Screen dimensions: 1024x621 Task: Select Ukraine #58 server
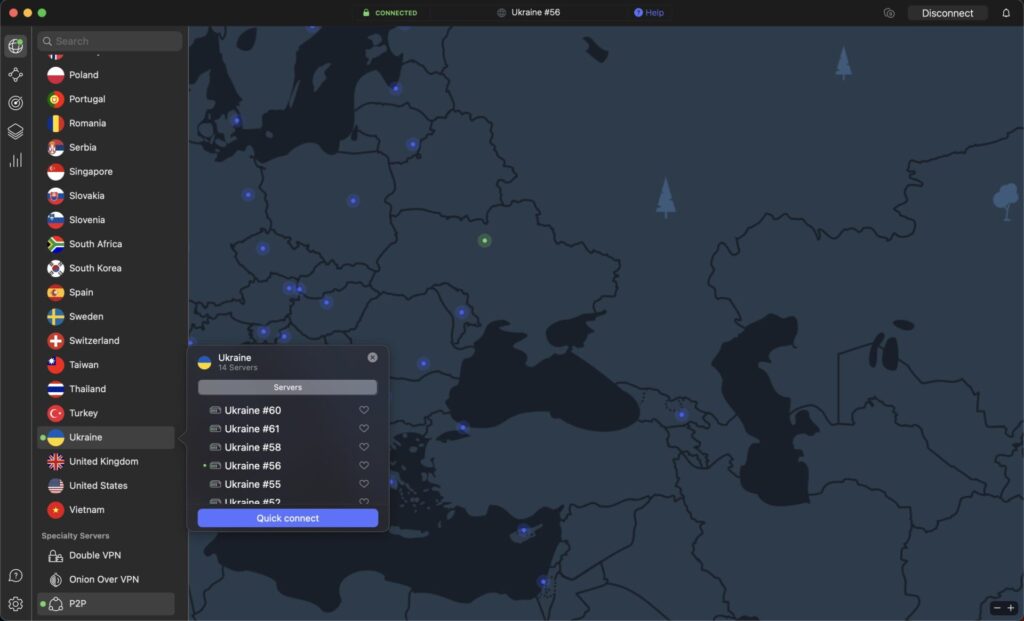pyautogui.click(x=252, y=447)
